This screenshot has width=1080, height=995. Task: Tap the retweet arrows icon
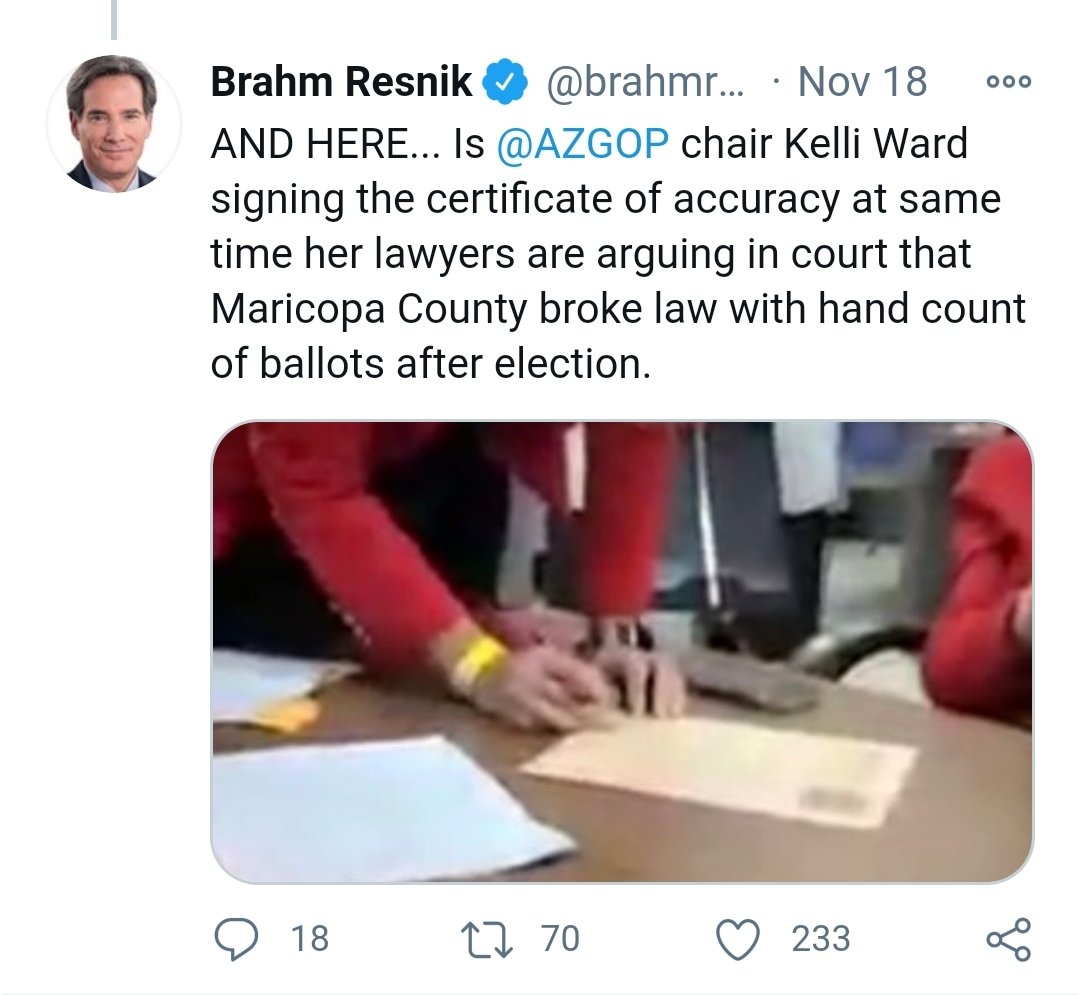point(488,939)
